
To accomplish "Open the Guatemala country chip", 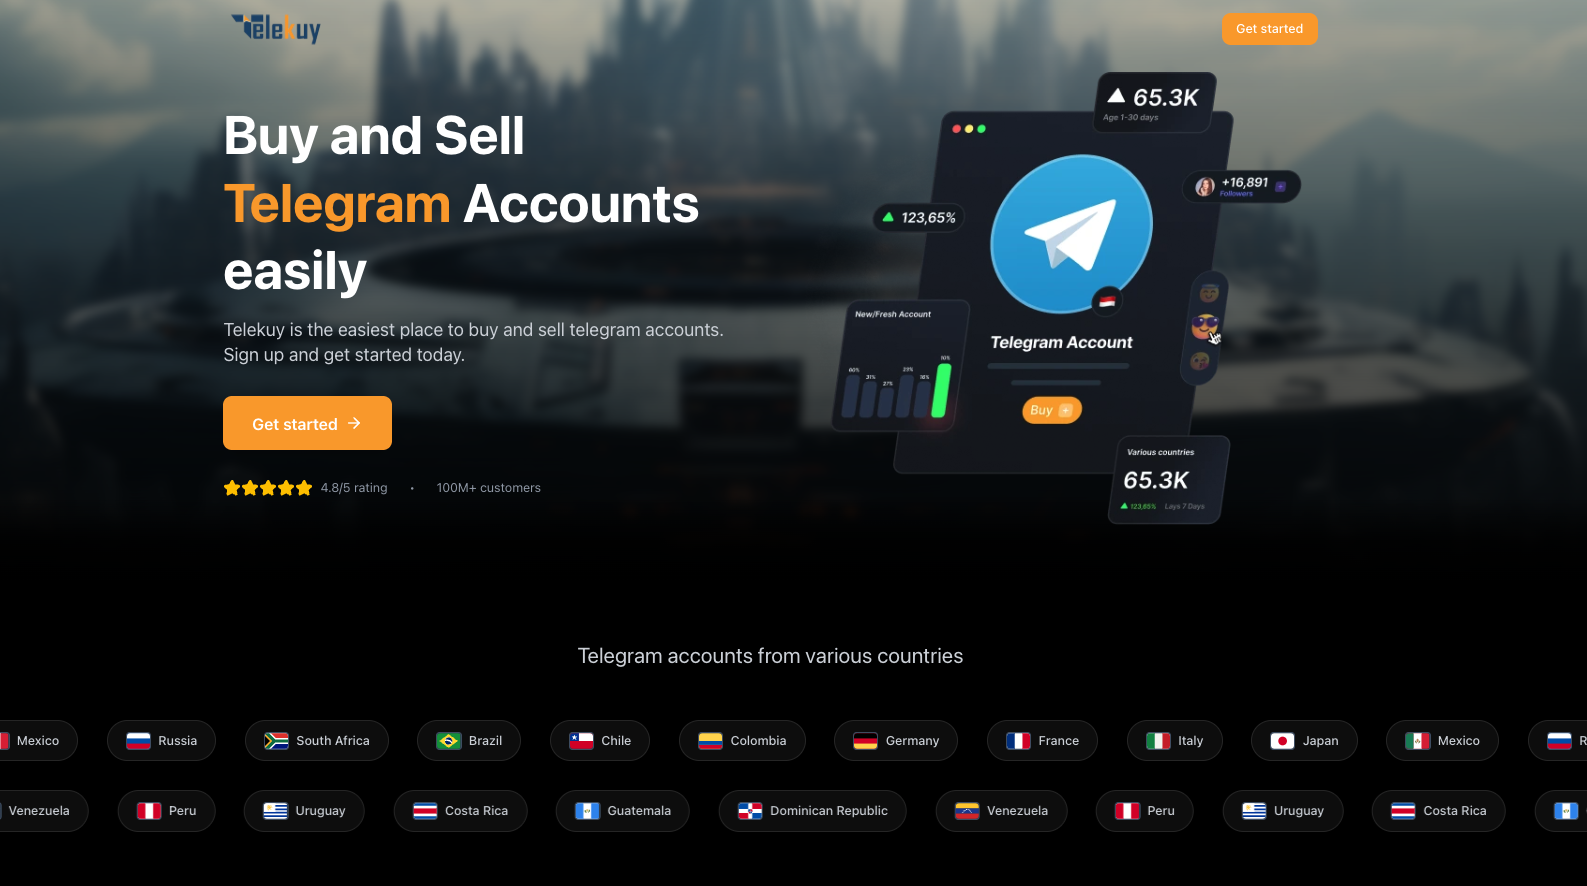I will coord(622,811).
